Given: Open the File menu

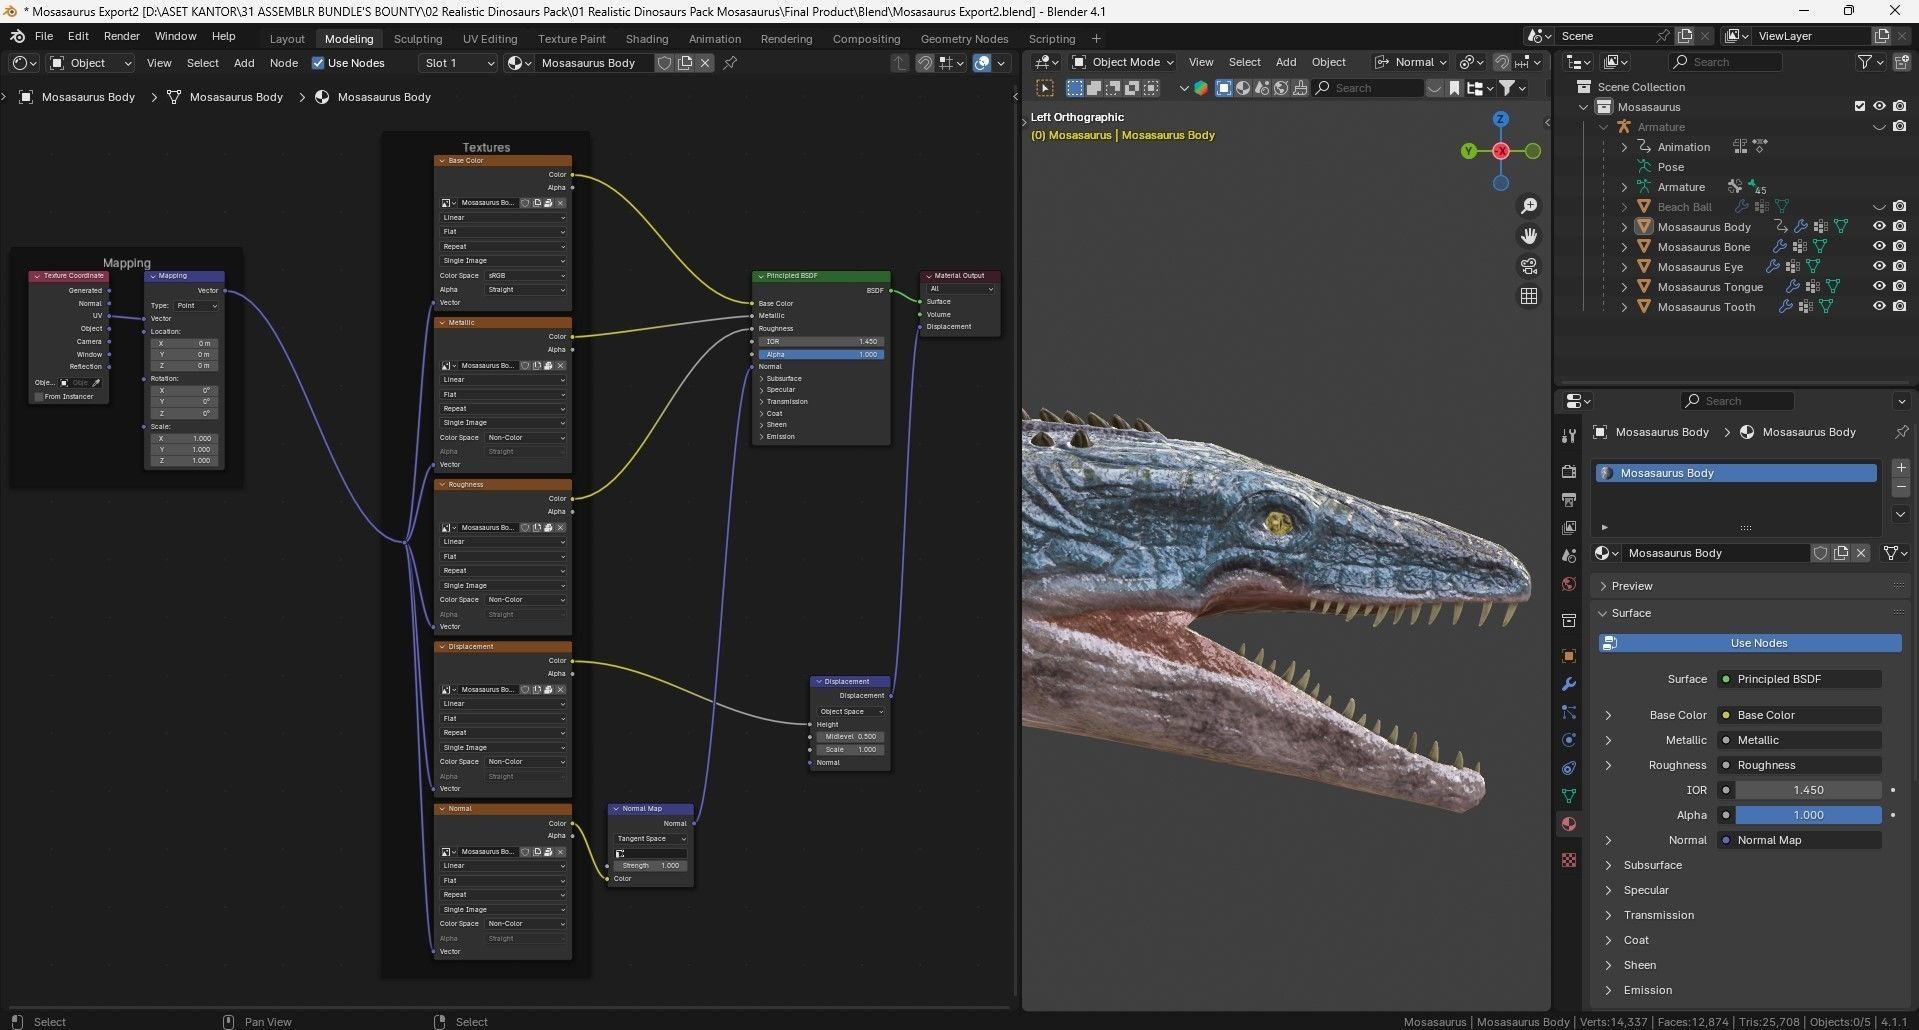Looking at the screenshot, I should 44,36.
